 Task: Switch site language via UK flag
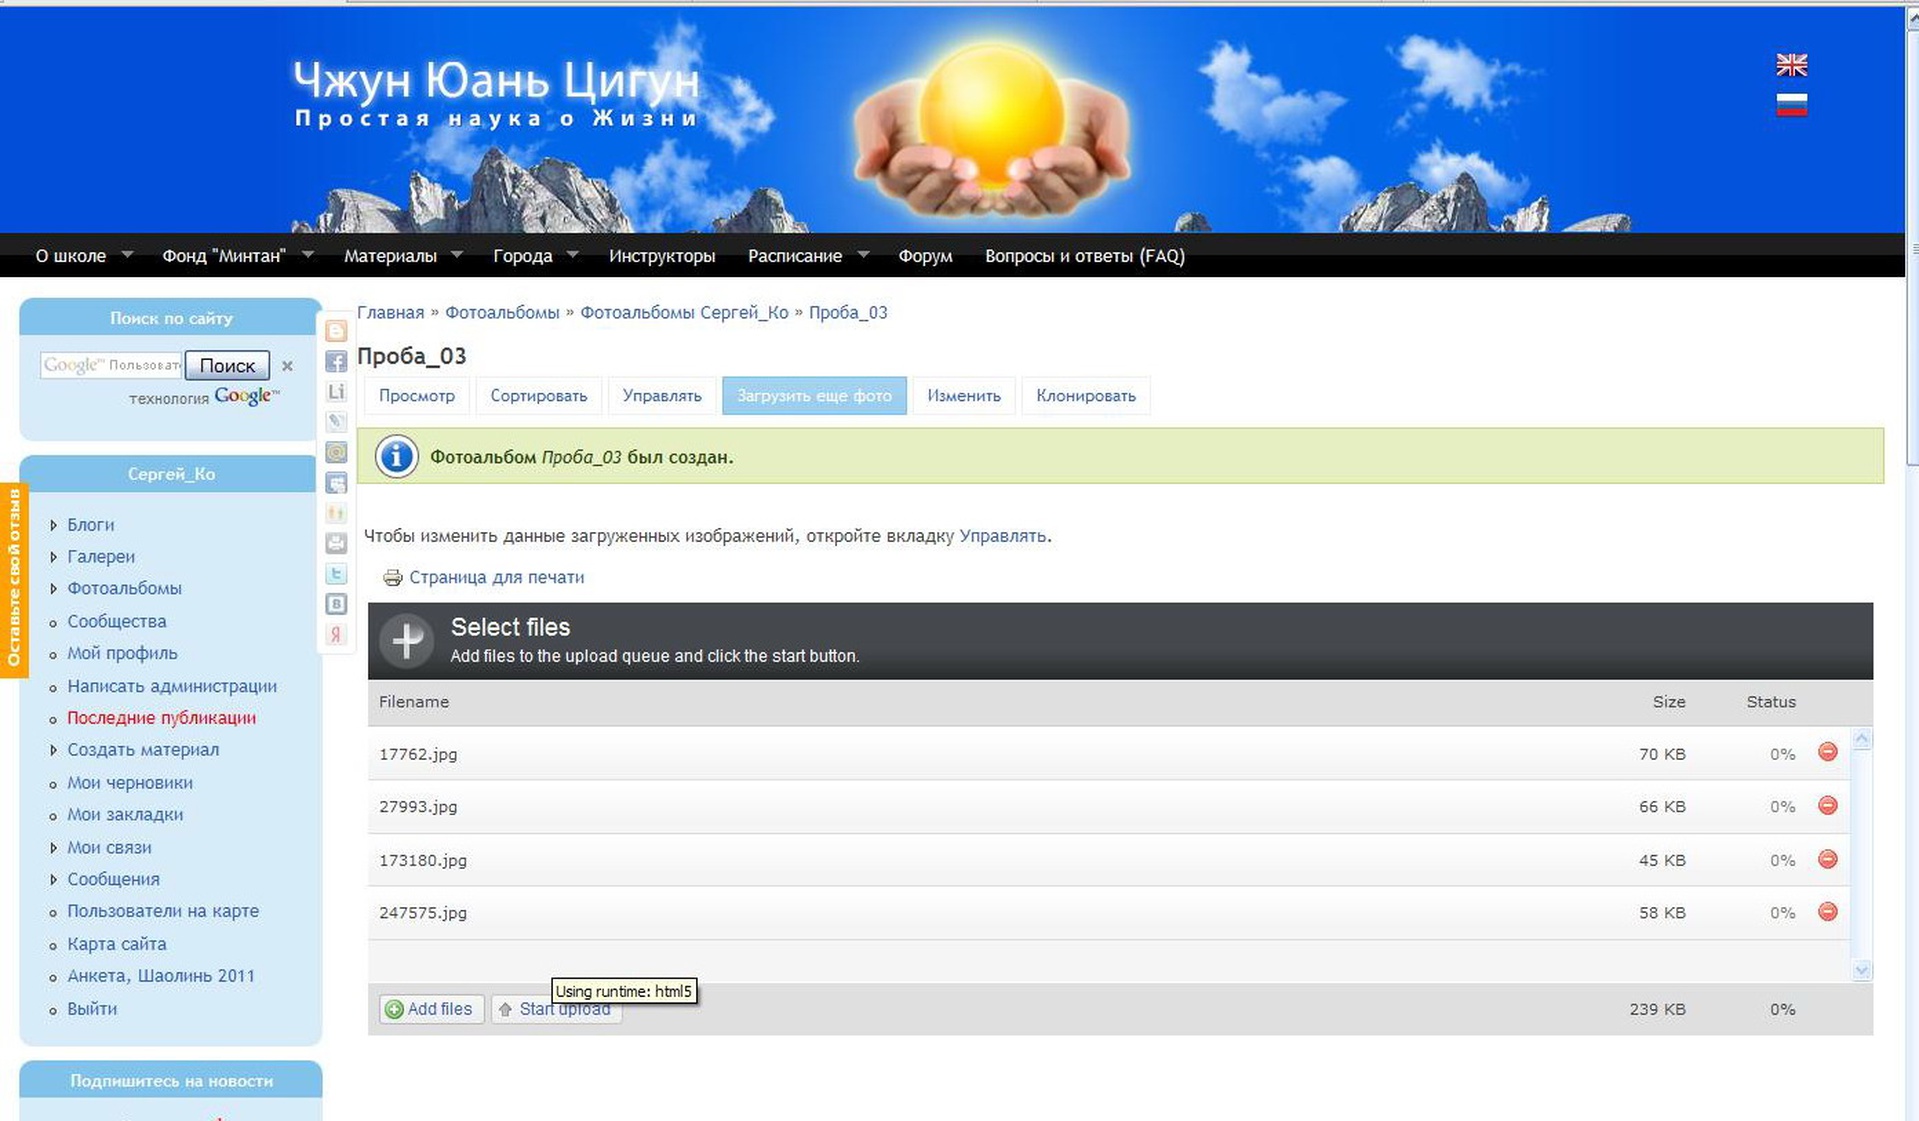pyautogui.click(x=1791, y=65)
